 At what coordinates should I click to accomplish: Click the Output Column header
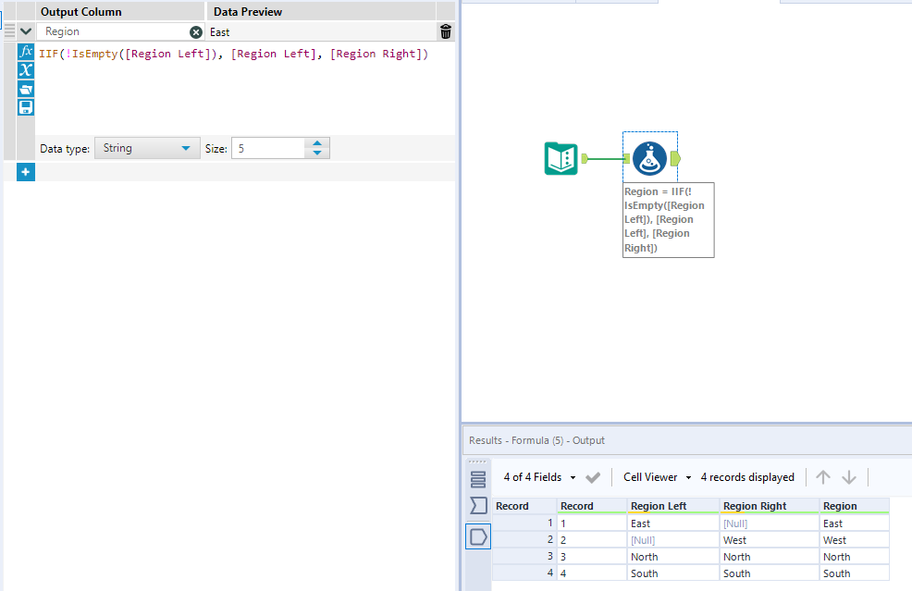coord(120,12)
